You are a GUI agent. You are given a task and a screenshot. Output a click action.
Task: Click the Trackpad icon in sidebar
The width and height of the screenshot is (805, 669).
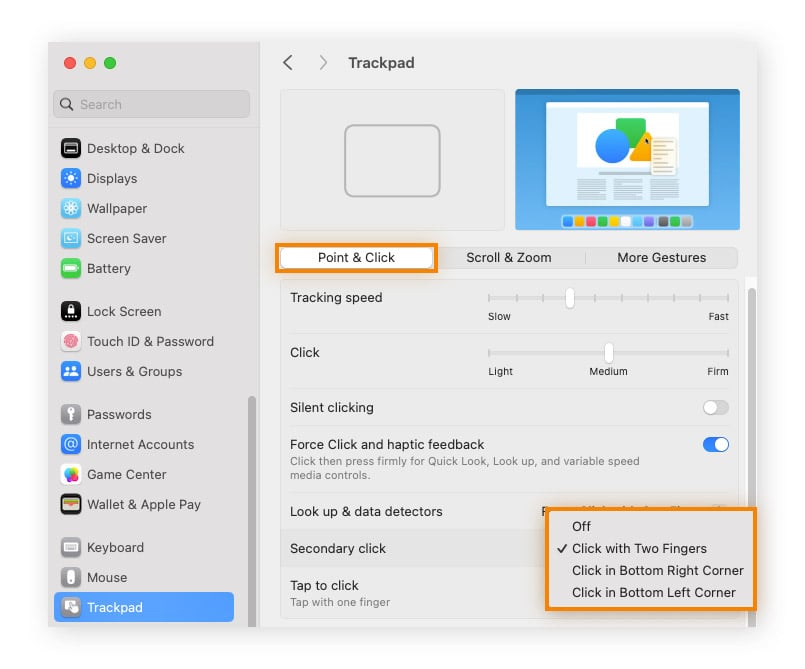71,607
